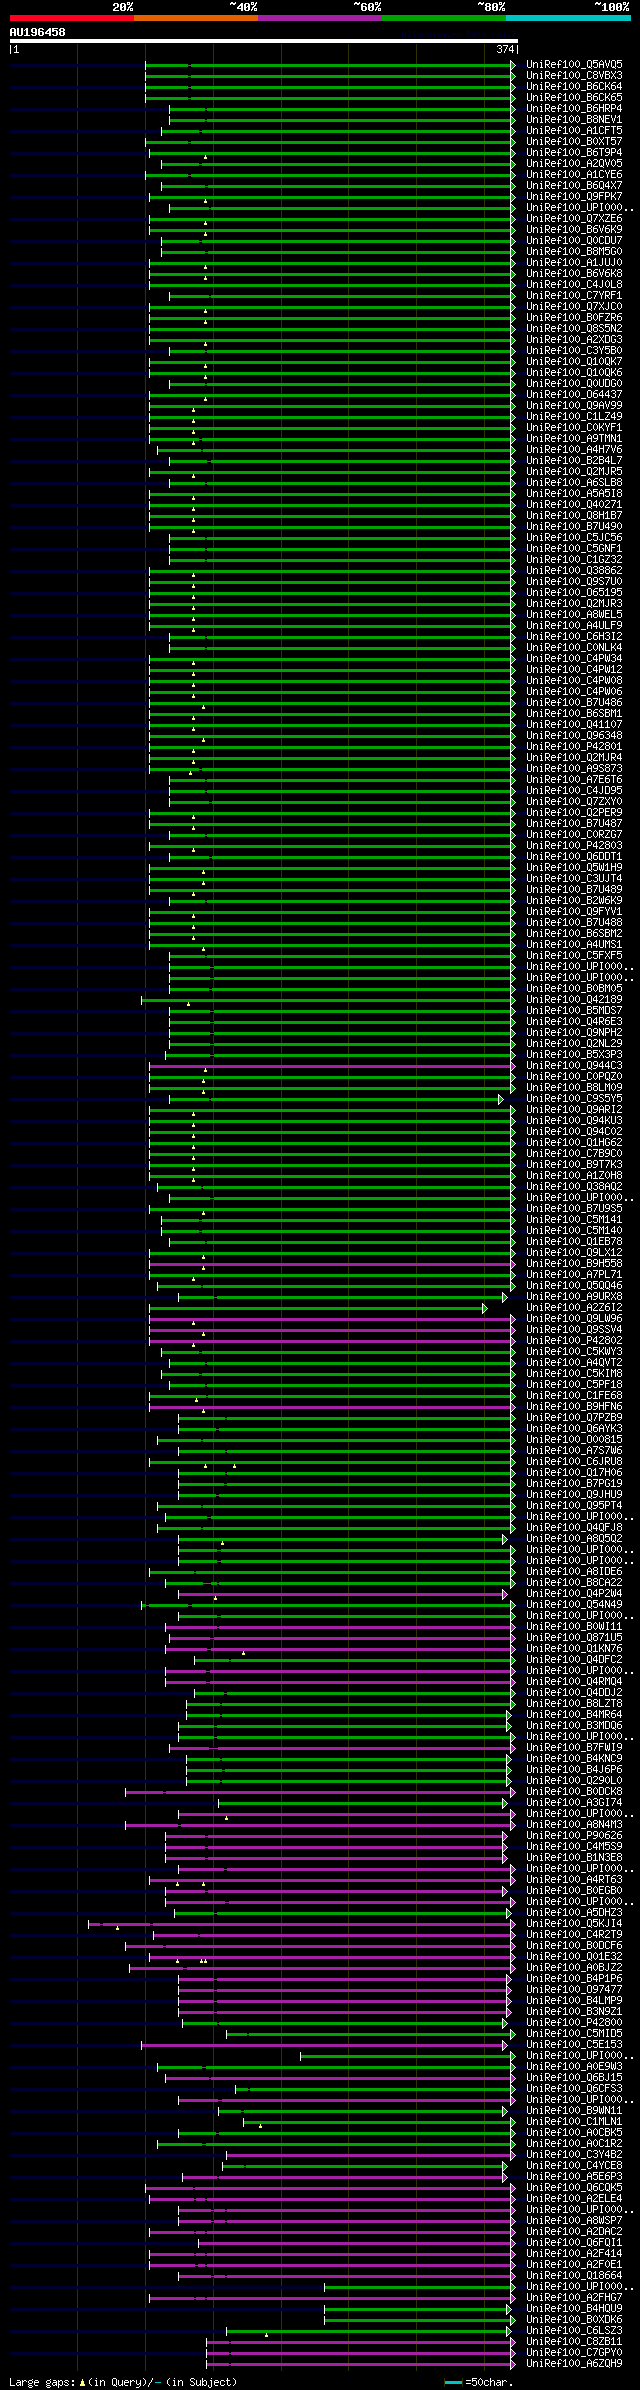Select label UniRef100_Q8H1B7
The image size is (640, 2390).
point(574,515)
